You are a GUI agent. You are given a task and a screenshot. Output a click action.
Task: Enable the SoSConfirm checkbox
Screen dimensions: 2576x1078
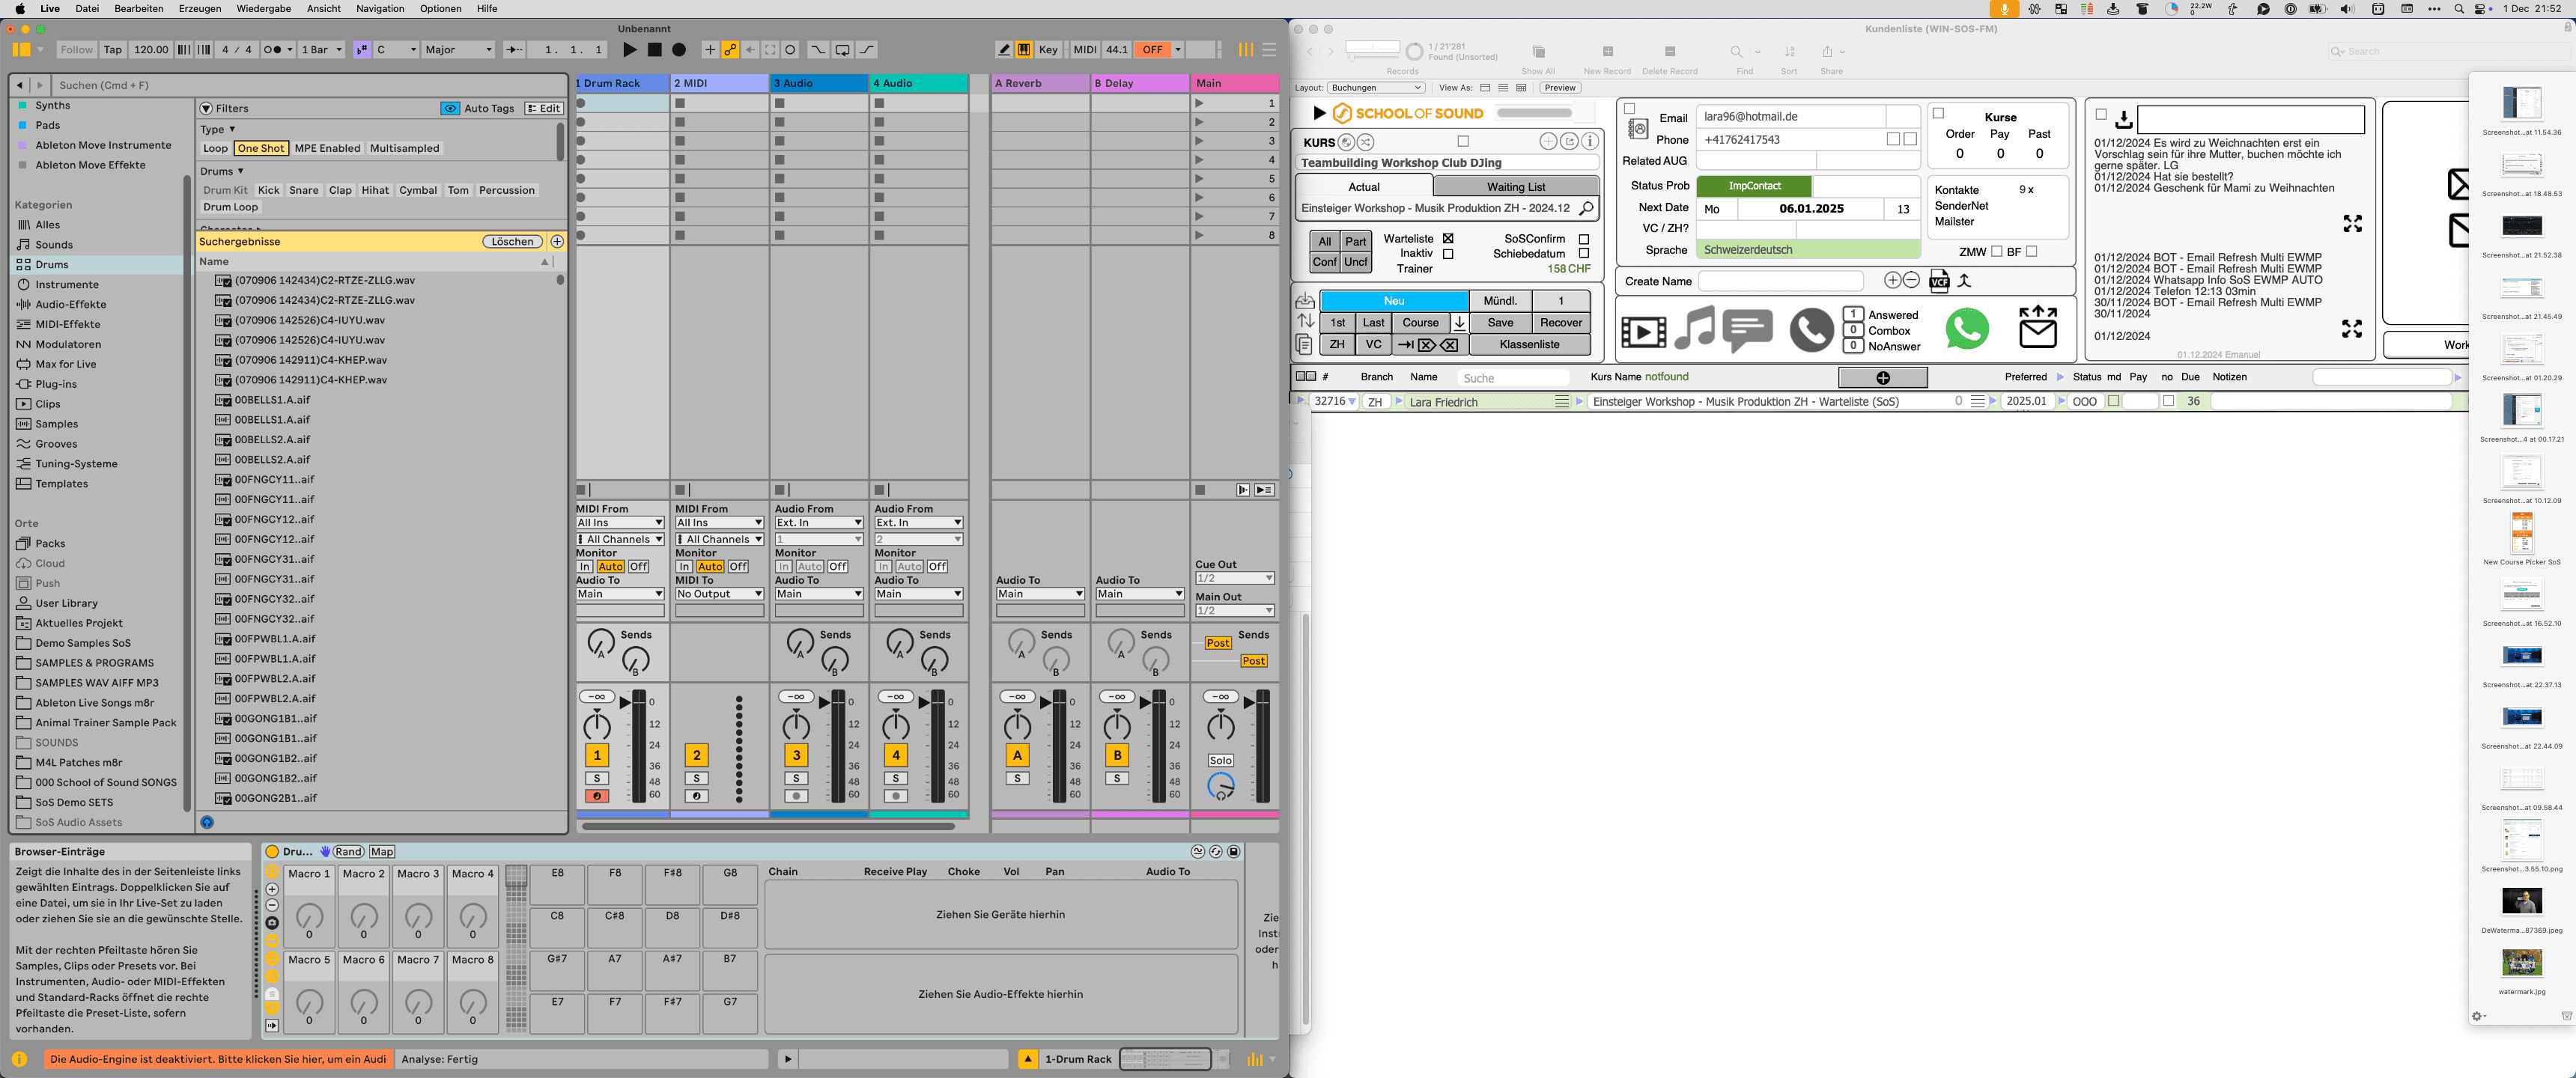(x=1584, y=239)
